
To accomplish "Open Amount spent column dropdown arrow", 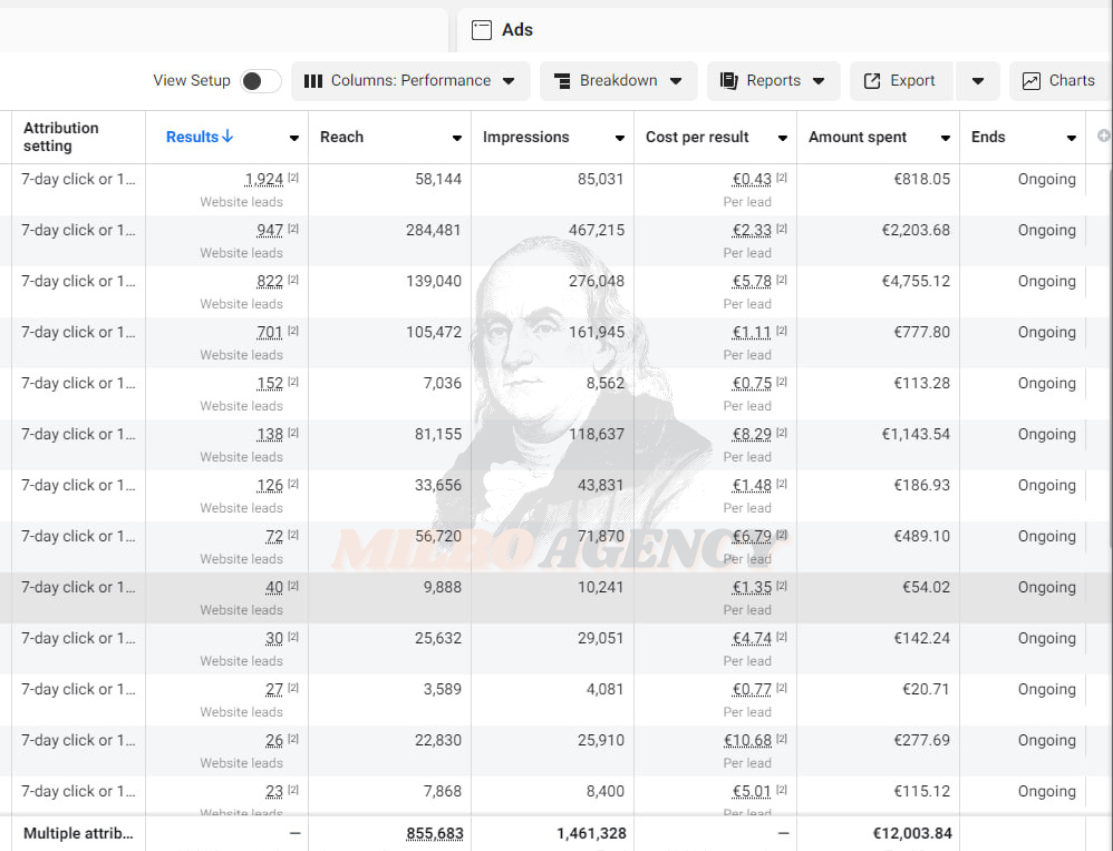I will [945, 138].
